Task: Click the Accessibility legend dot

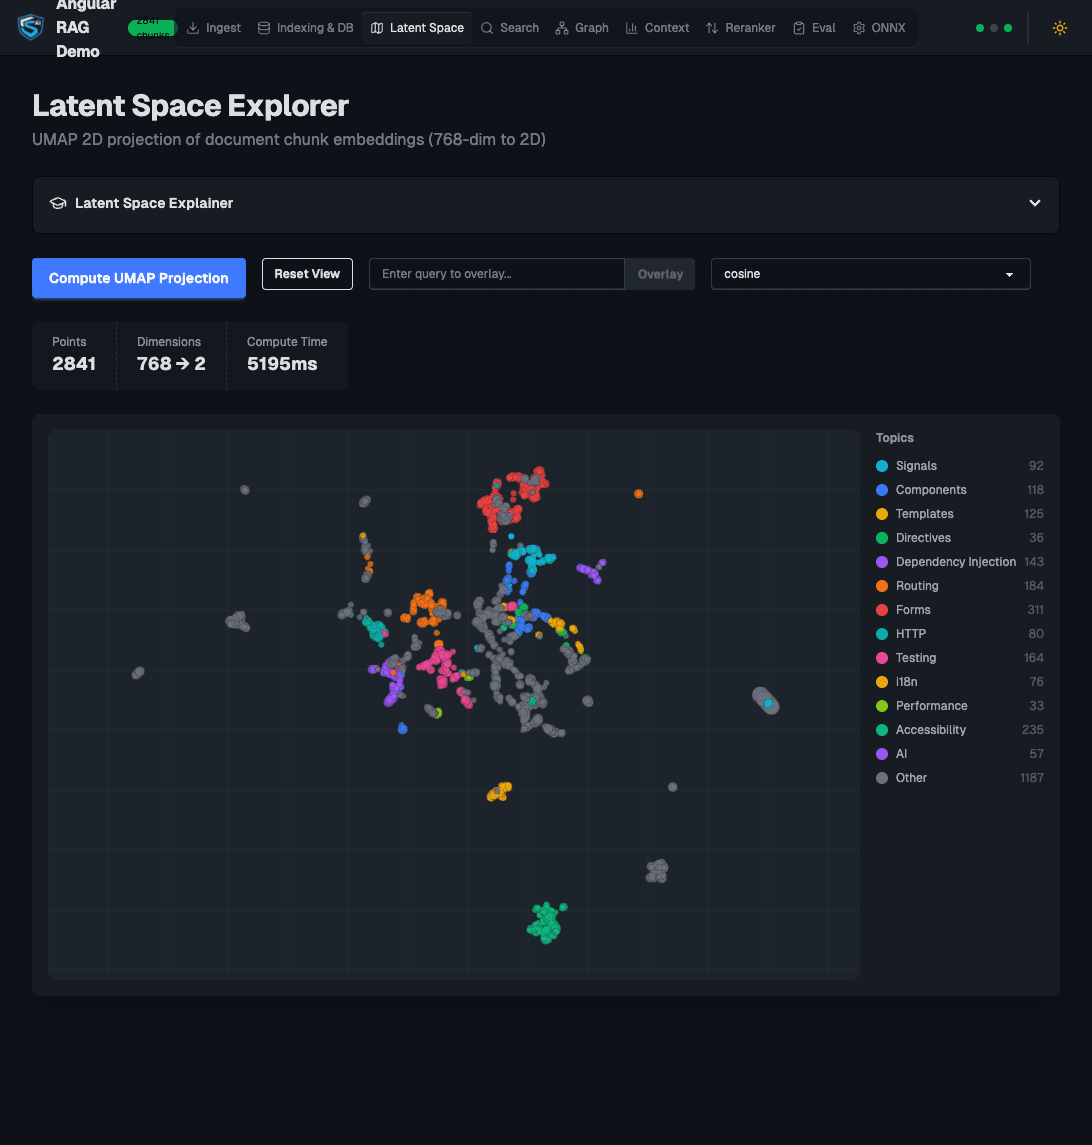Action: click(882, 730)
